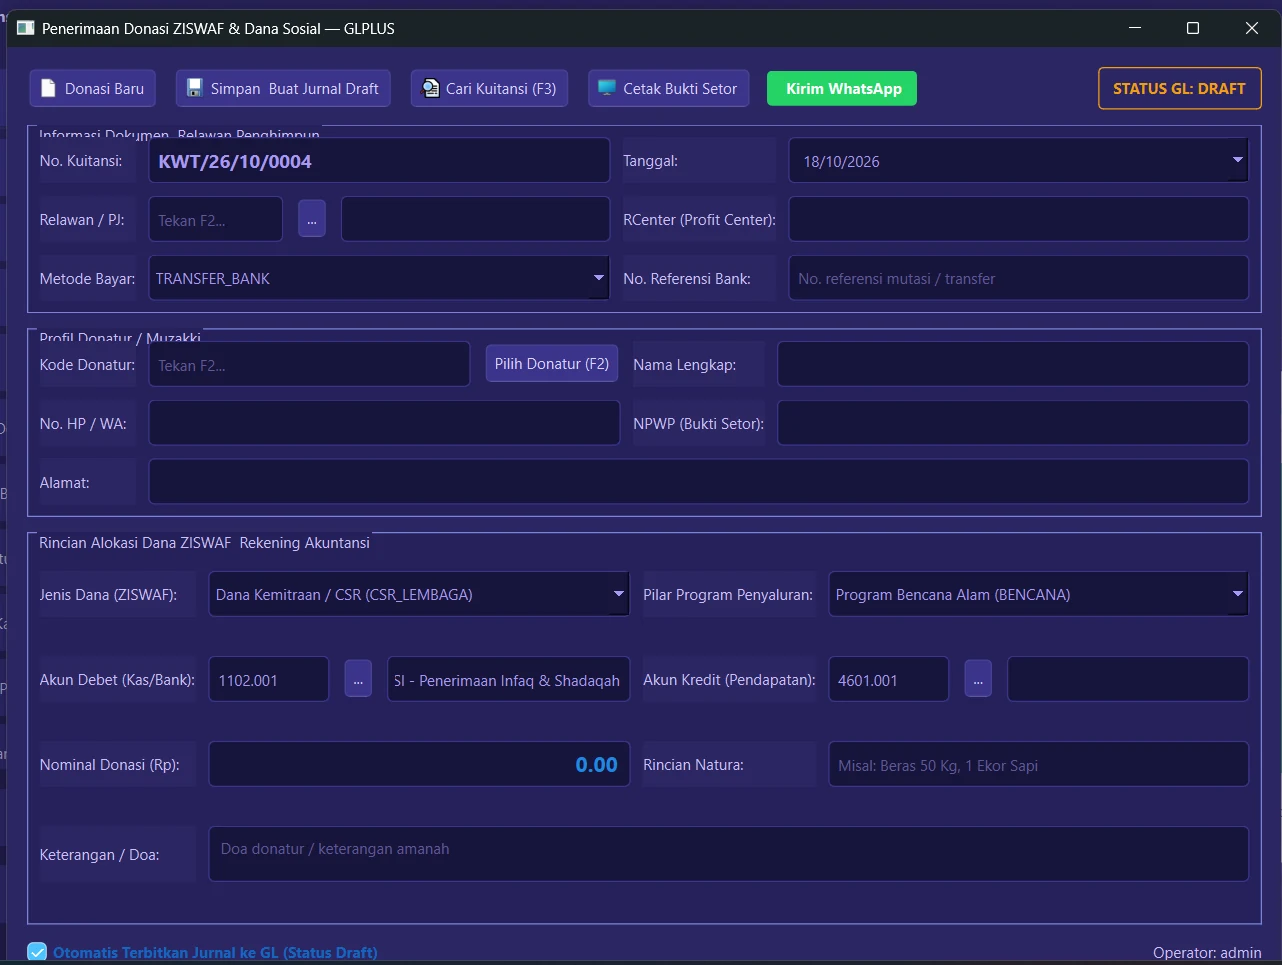Viewport: 1282px width, 965px height.
Task: Click the empty Relawan name field
Action: (x=475, y=219)
